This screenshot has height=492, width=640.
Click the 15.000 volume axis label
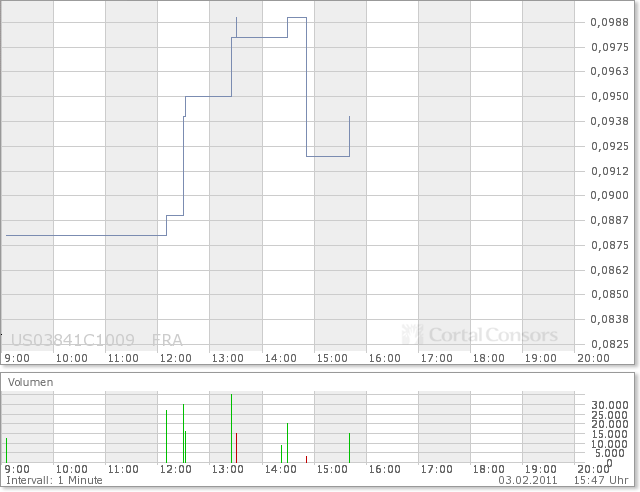[610, 434]
